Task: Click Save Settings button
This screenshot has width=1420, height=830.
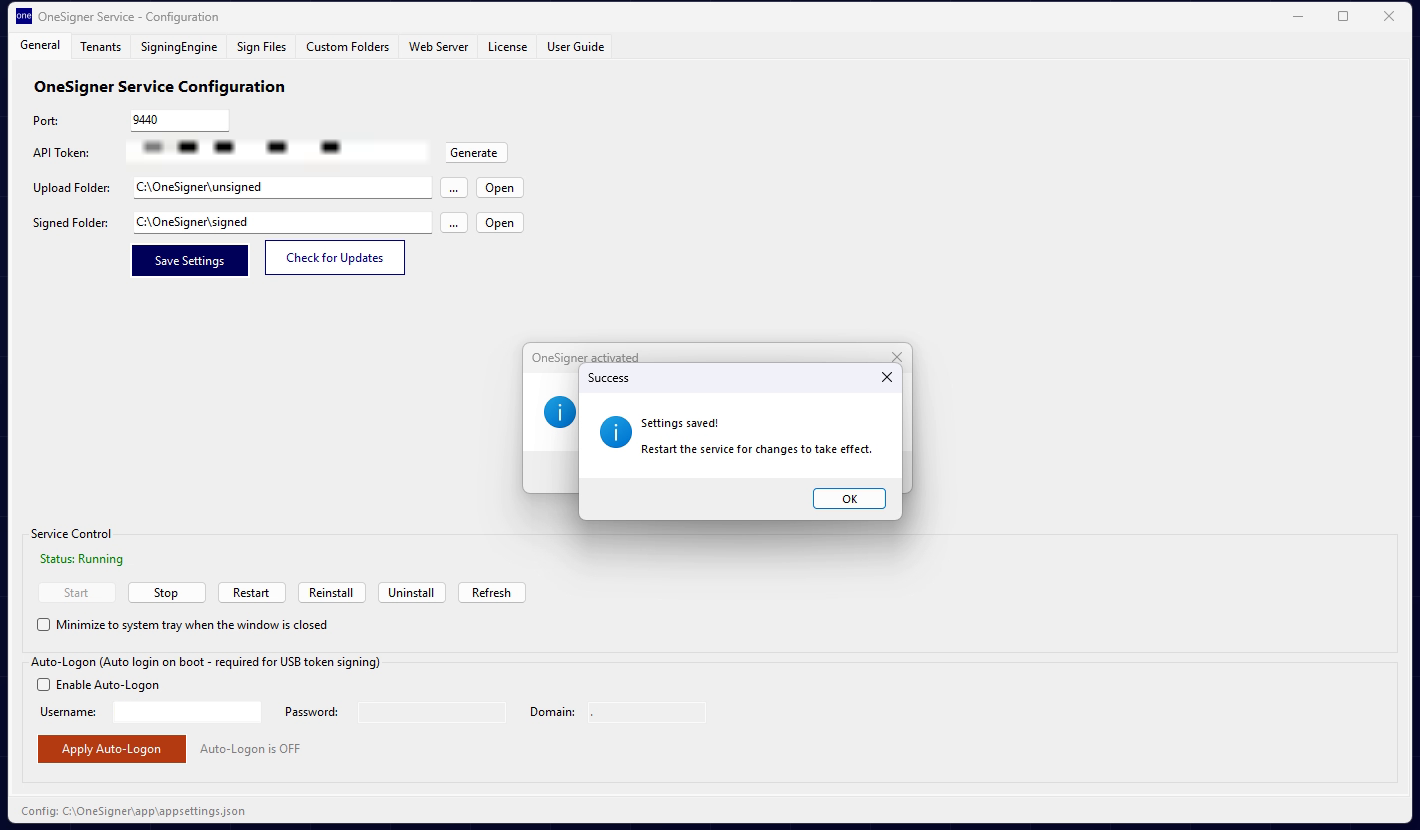Action: pyautogui.click(x=190, y=260)
